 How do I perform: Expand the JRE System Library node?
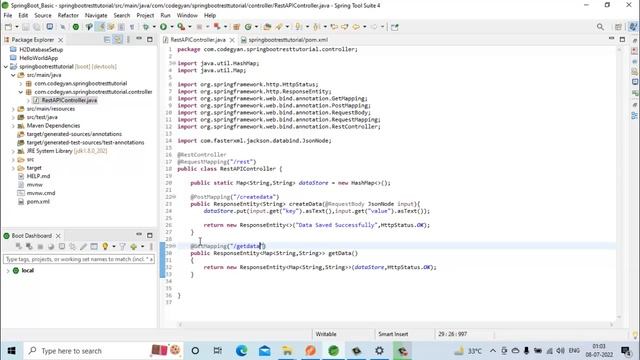pos(13,151)
